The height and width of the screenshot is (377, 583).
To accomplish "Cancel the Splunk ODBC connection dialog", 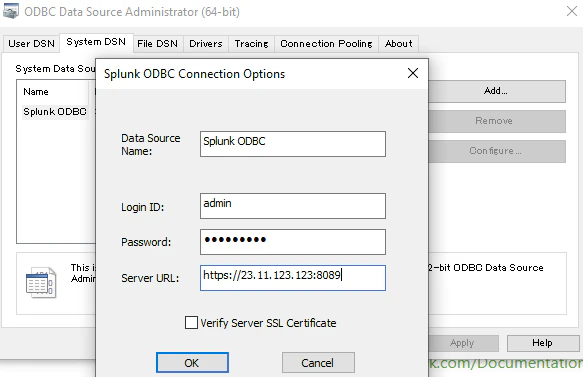I will tap(318, 362).
